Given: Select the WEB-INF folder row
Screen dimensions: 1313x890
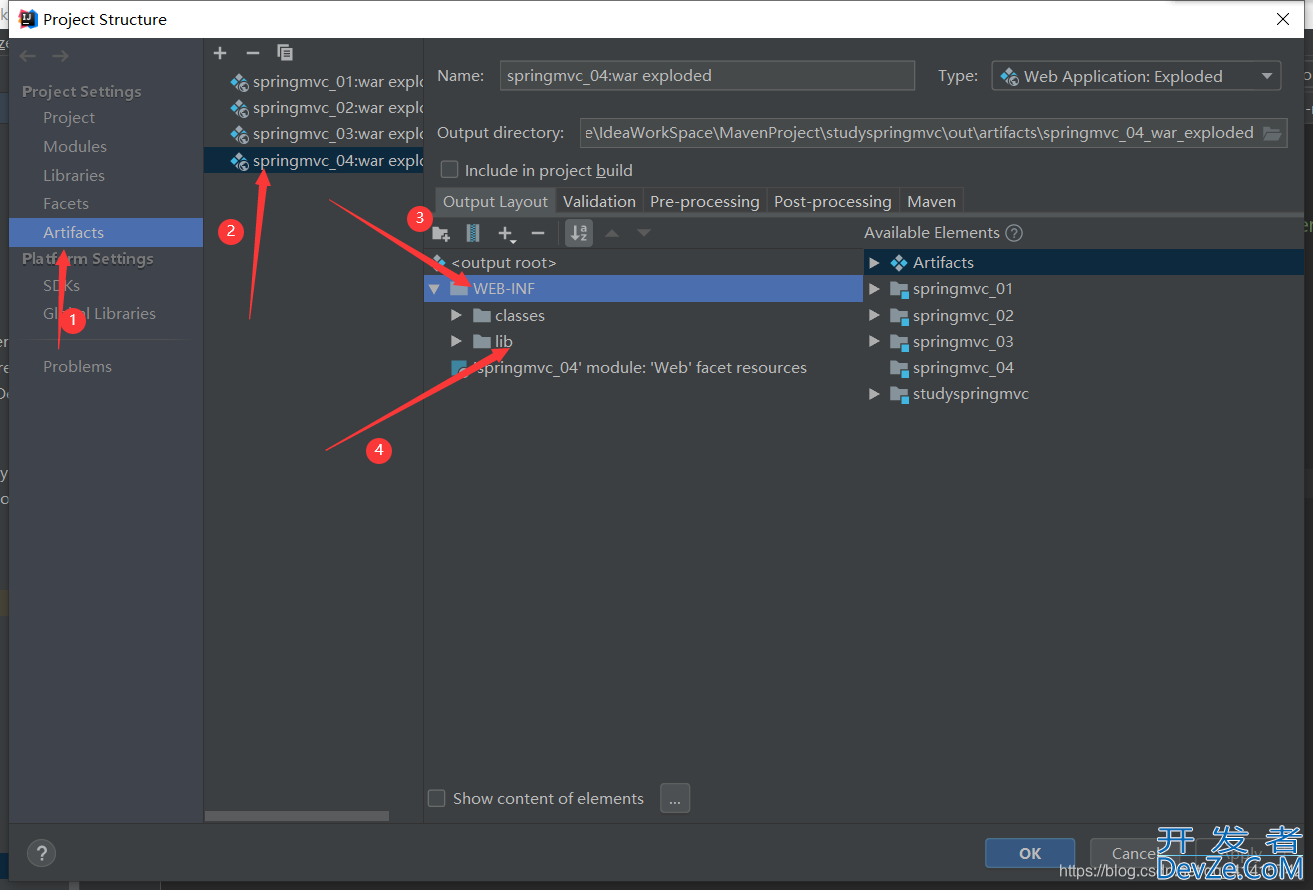Looking at the screenshot, I should 643,289.
